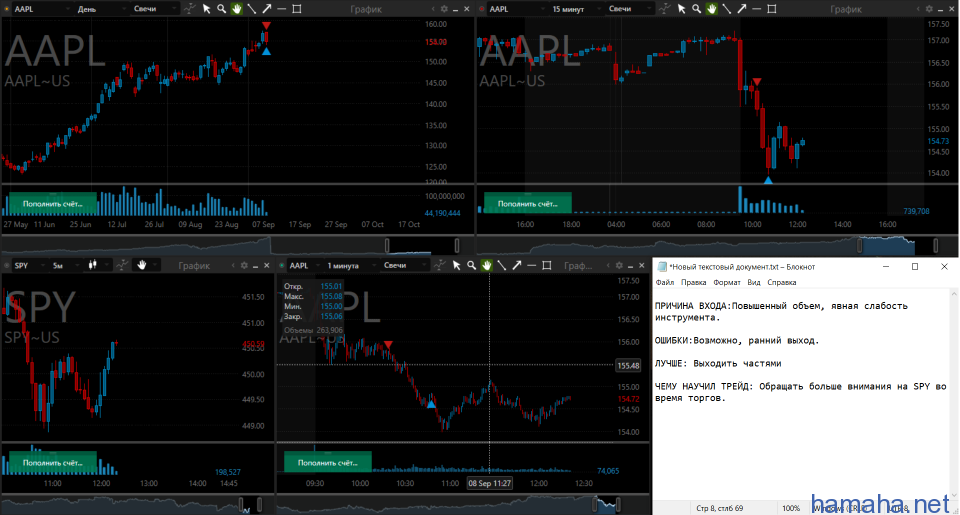The image size is (960, 515).
Task: Select rectangle tool in AAPL 1-minute chart
Action: [x=547, y=265]
